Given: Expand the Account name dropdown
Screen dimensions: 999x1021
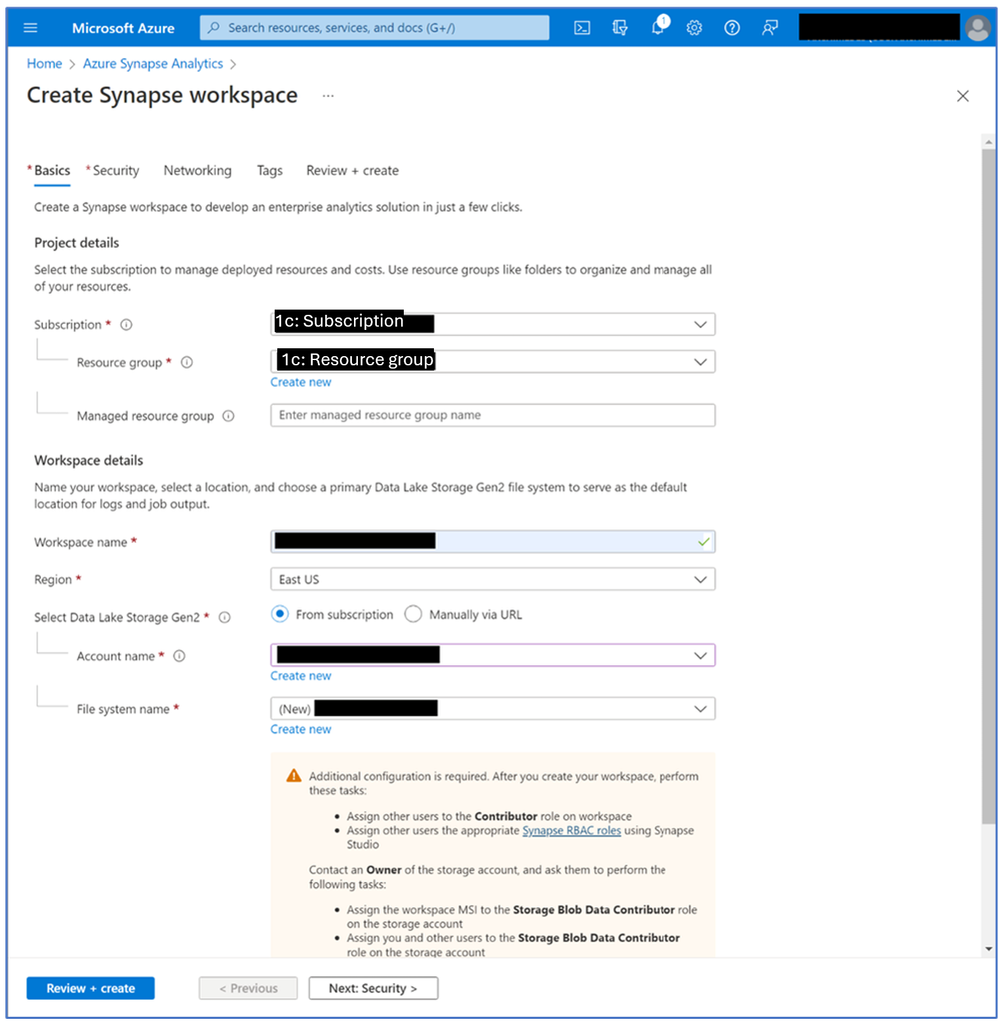Looking at the screenshot, I should [x=492, y=655].
